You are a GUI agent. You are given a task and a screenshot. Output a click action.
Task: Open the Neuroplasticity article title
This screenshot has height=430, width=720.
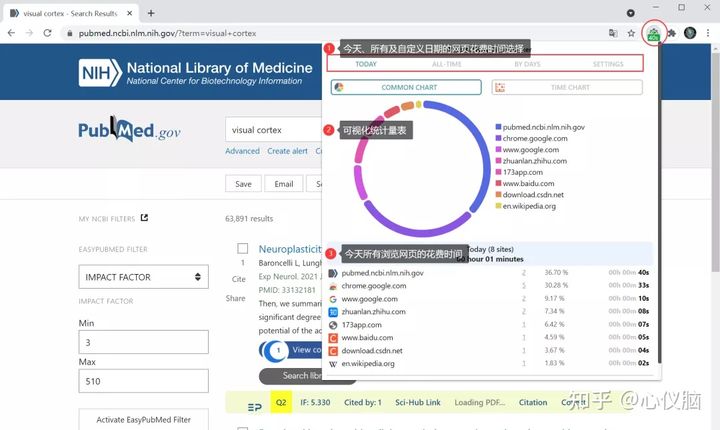[290, 249]
